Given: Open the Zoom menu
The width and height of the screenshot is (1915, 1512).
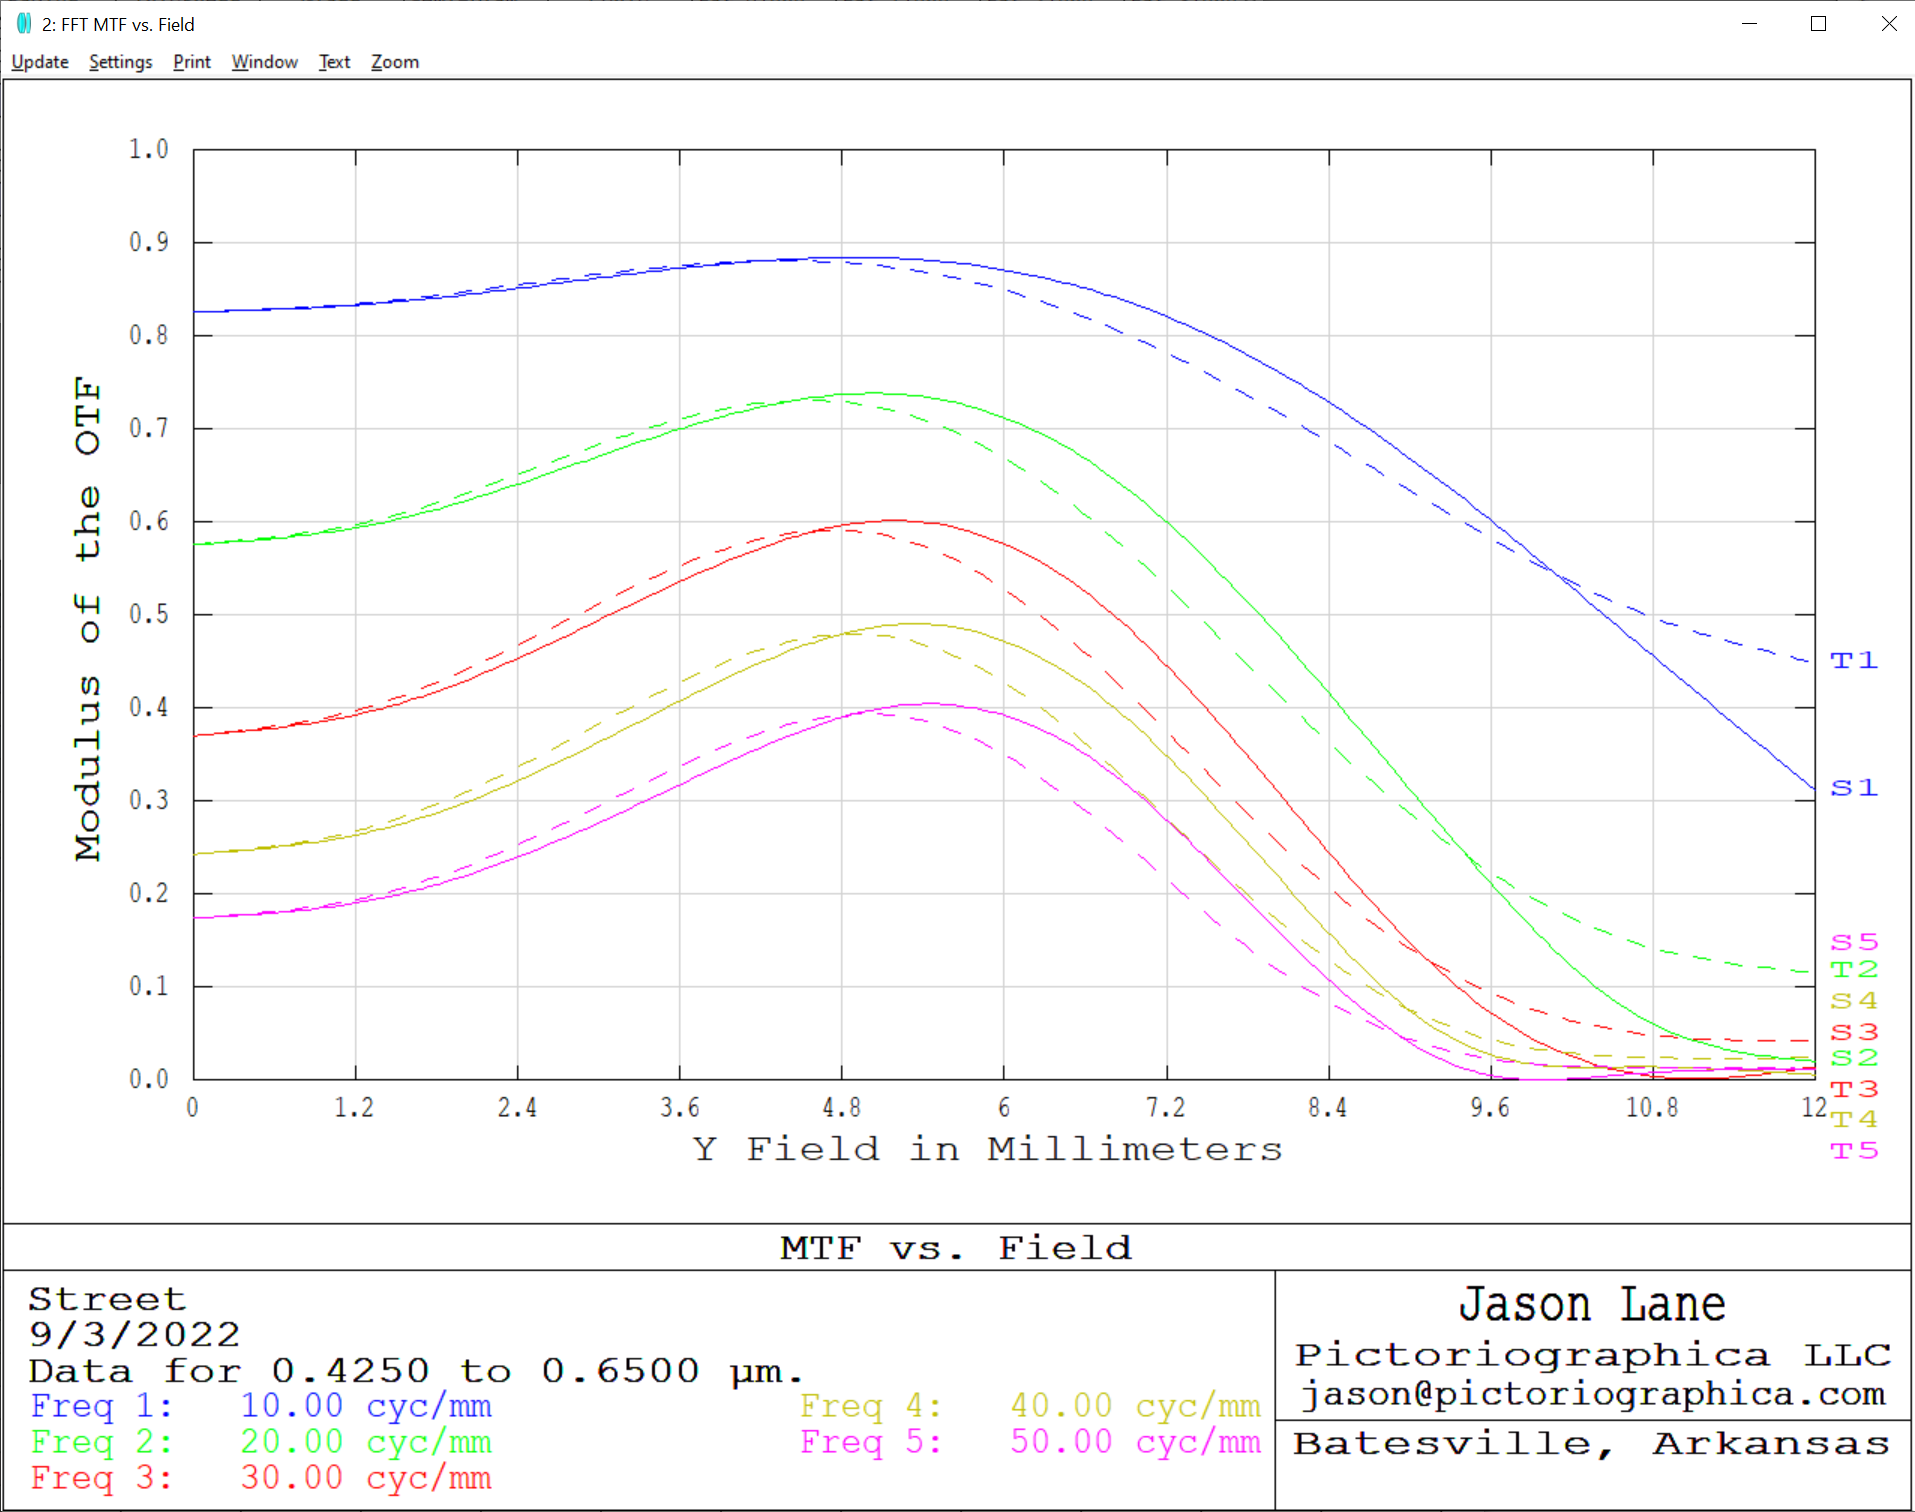Looking at the screenshot, I should pos(395,62).
